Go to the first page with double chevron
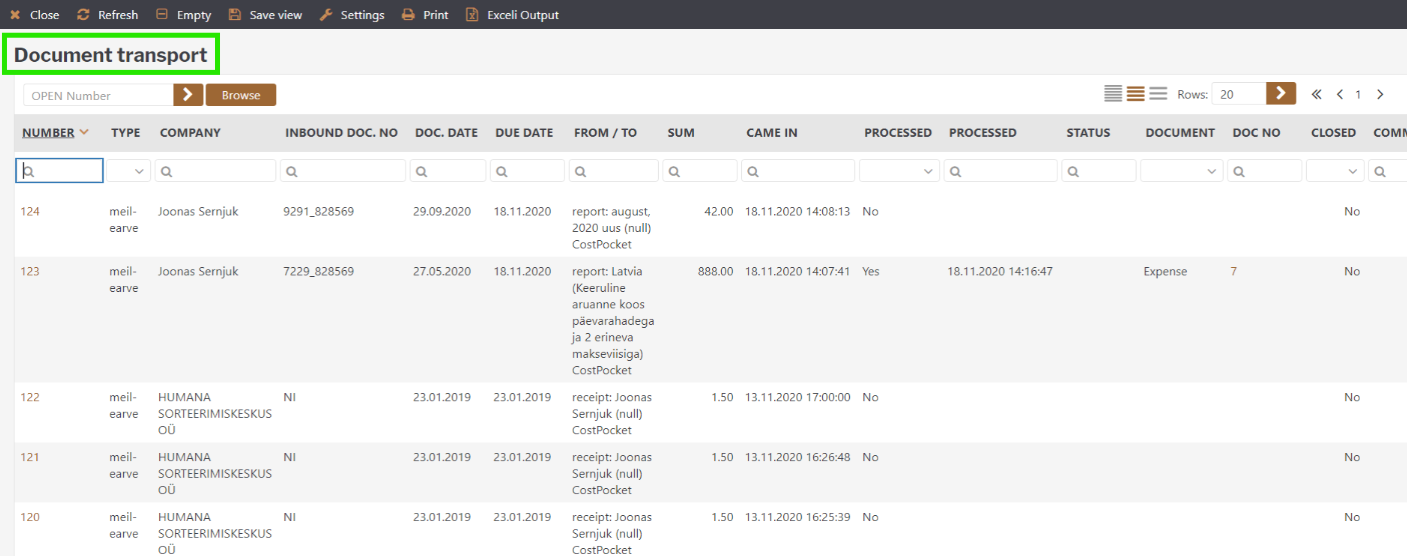1407x556 pixels. [1317, 94]
